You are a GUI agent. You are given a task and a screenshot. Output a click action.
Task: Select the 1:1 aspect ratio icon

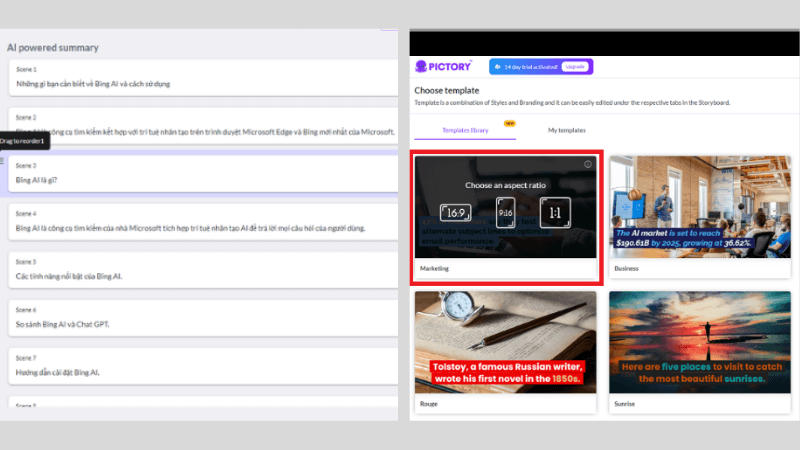pos(555,212)
